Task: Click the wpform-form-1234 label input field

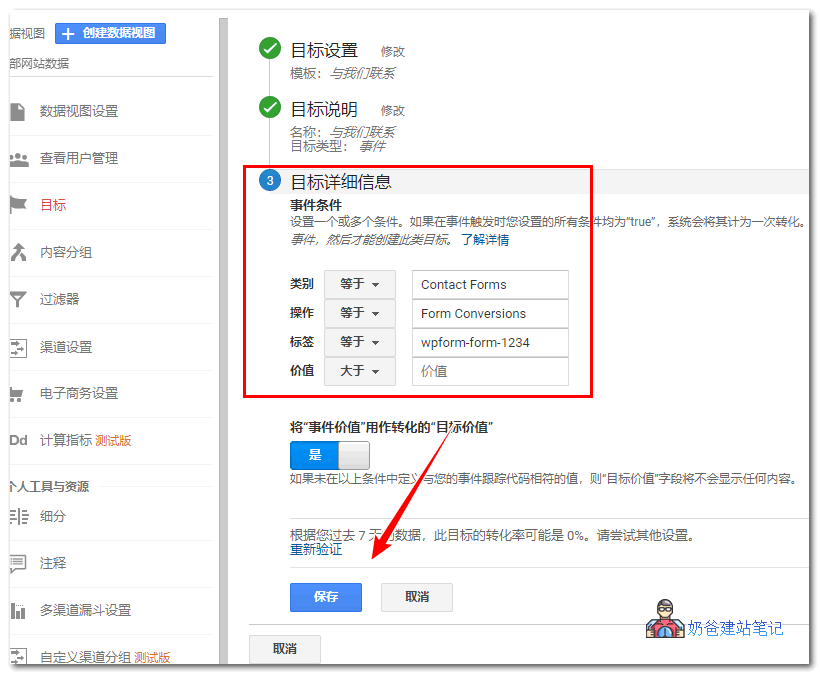Action: [489, 342]
